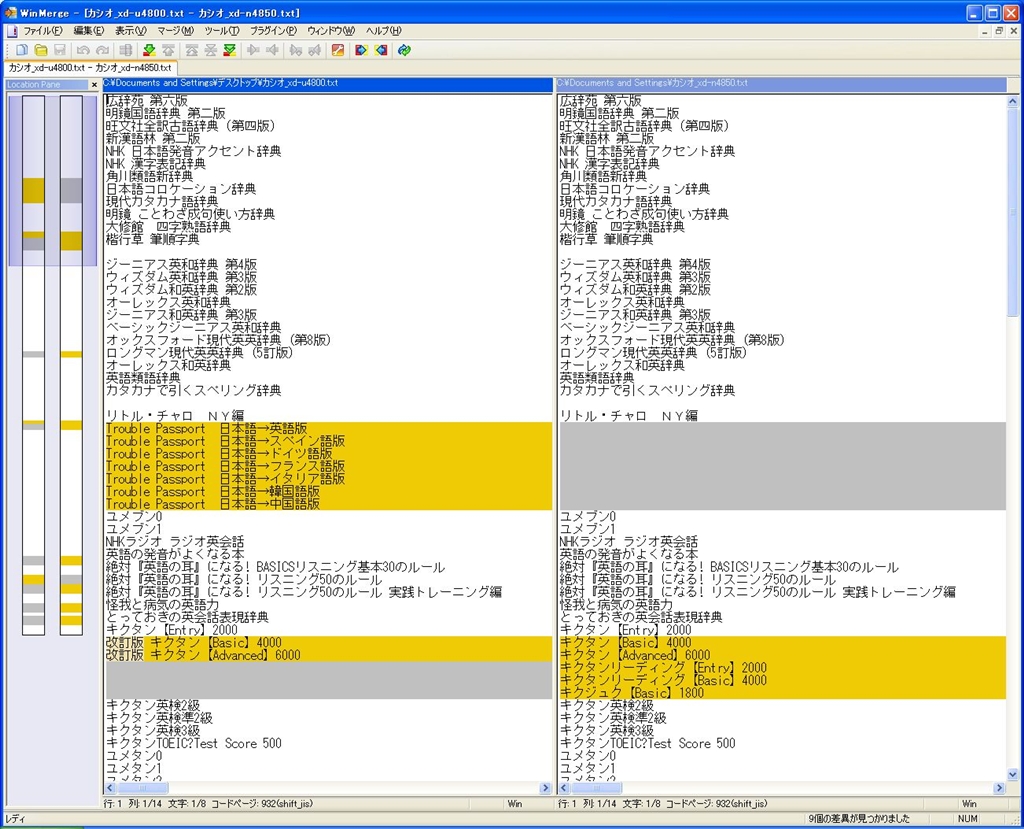The image size is (1024, 829).
Task: Click リトル・チャロ NY編 in left pane
Action: [174, 416]
